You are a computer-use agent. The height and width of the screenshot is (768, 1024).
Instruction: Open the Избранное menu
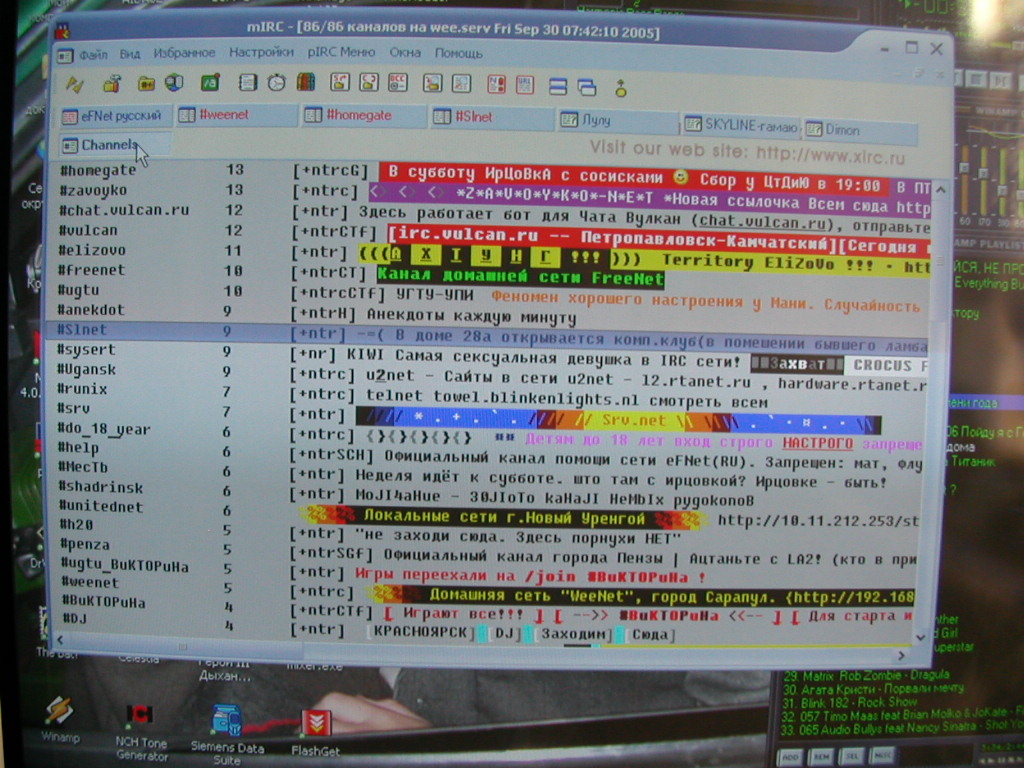click(x=184, y=53)
